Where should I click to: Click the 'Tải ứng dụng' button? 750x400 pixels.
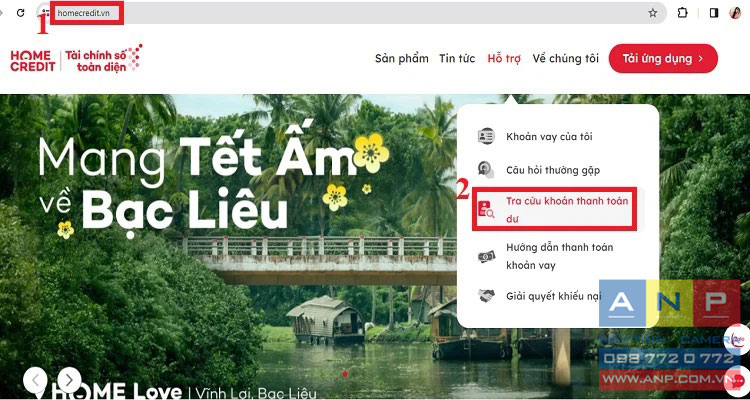coord(663,58)
